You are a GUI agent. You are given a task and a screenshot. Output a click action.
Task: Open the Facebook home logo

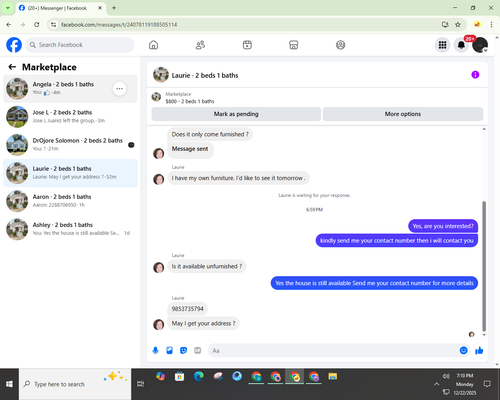[x=14, y=45]
